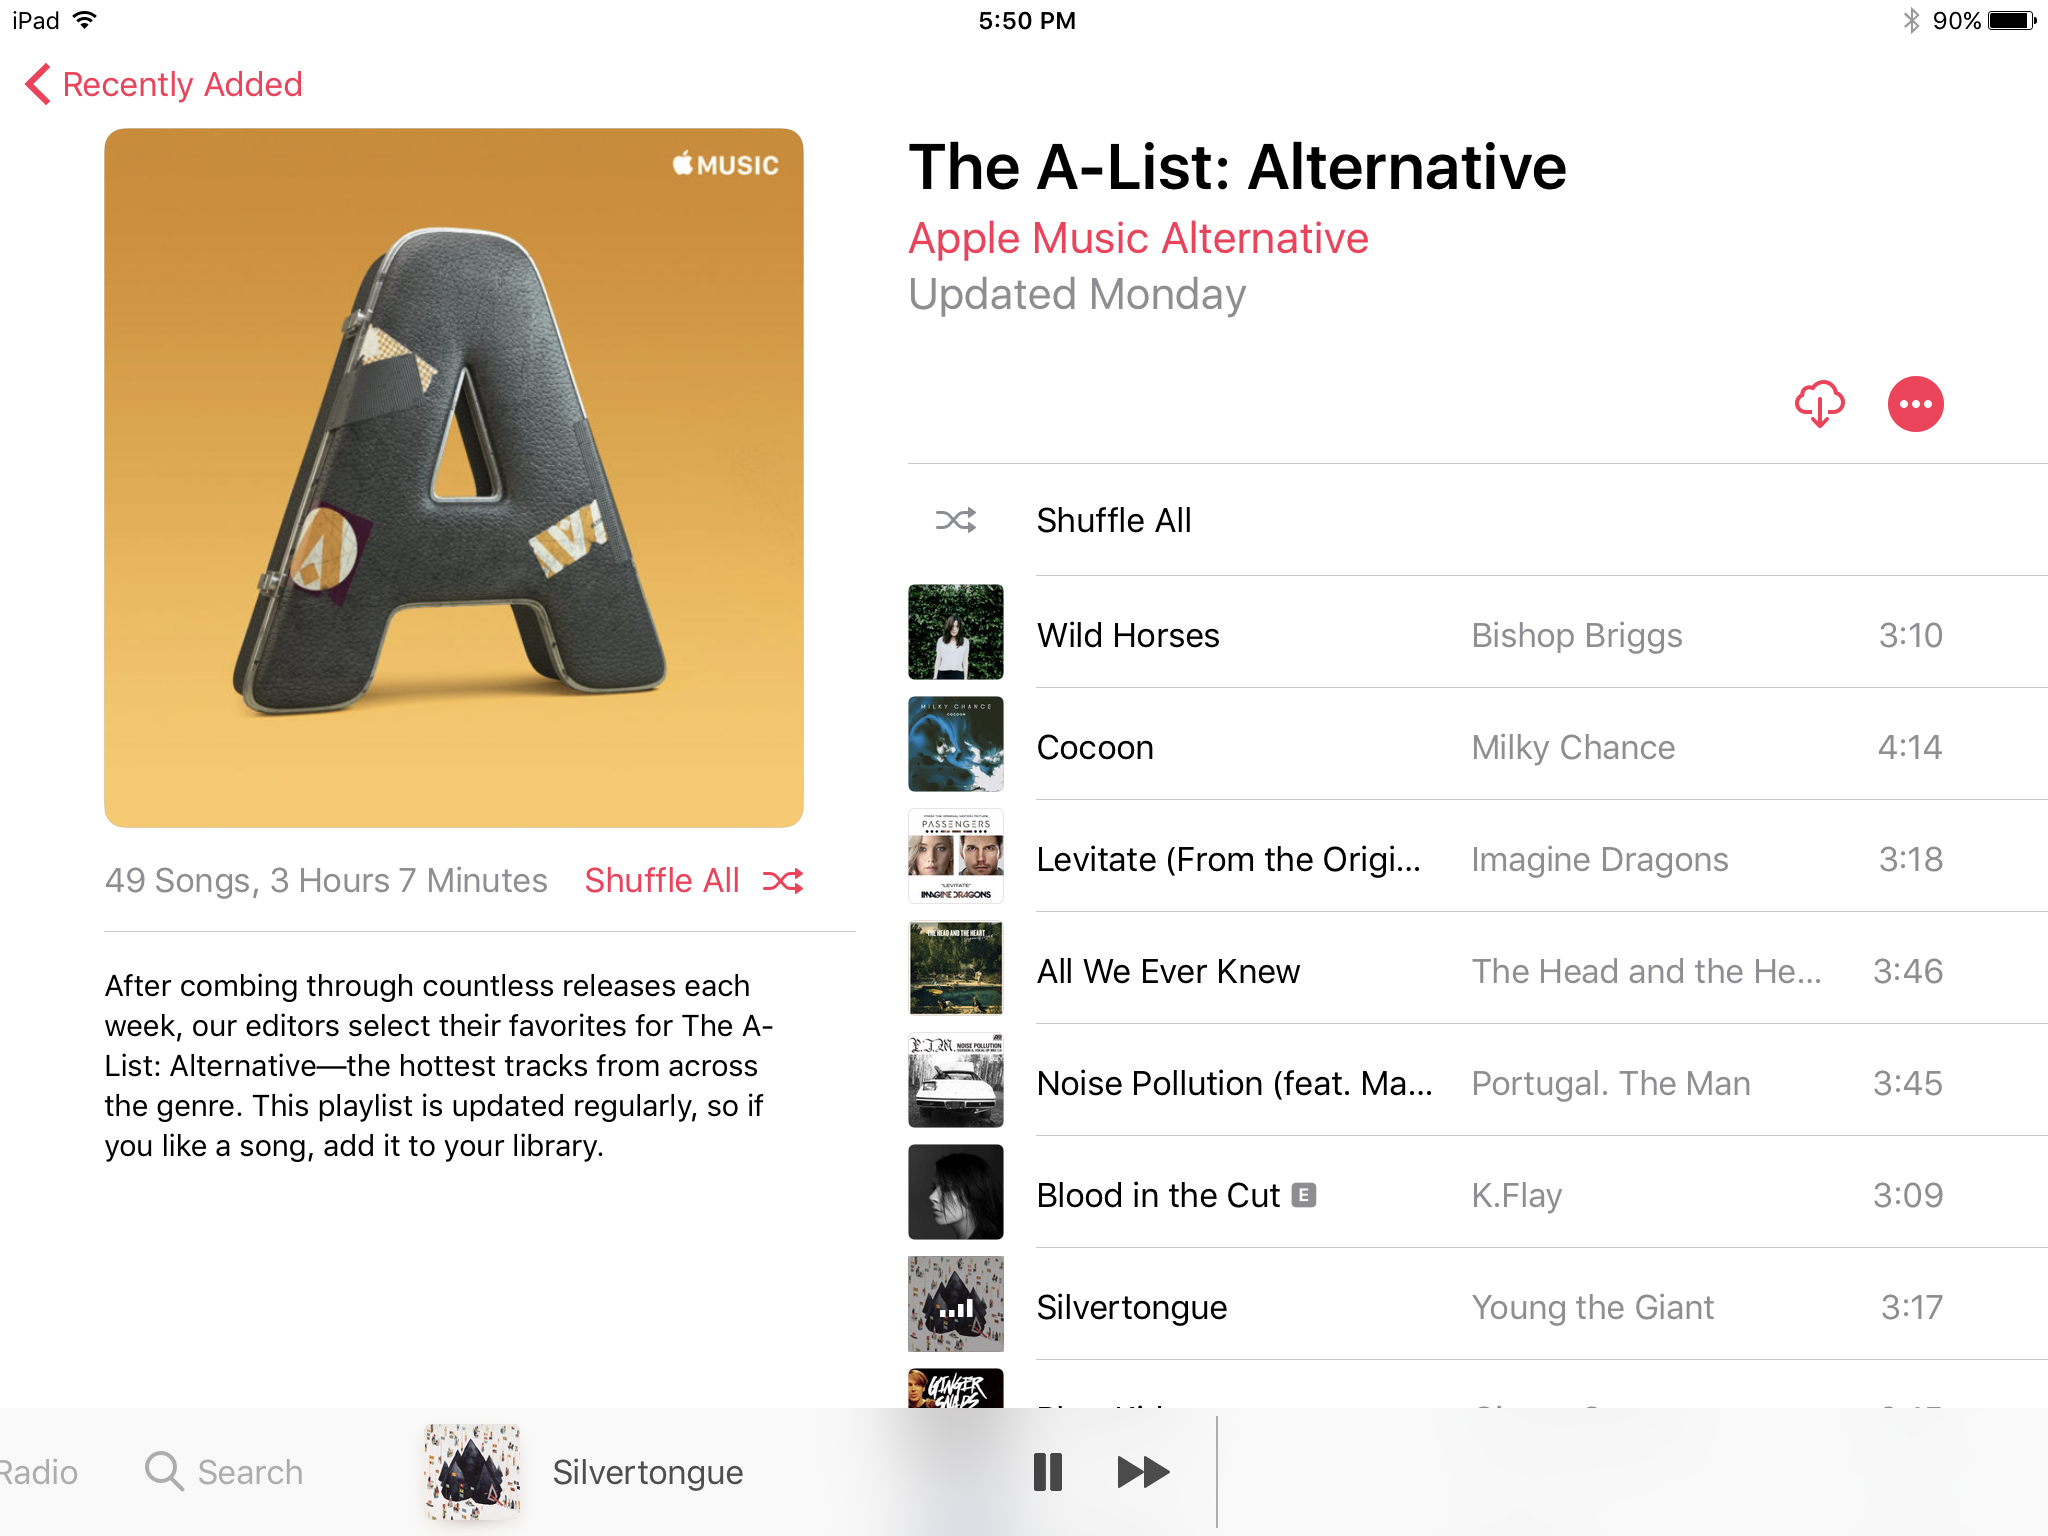Screen dimensions: 2048x1536
Task: Tap the A-List playlist artwork
Action: click(454, 478)
